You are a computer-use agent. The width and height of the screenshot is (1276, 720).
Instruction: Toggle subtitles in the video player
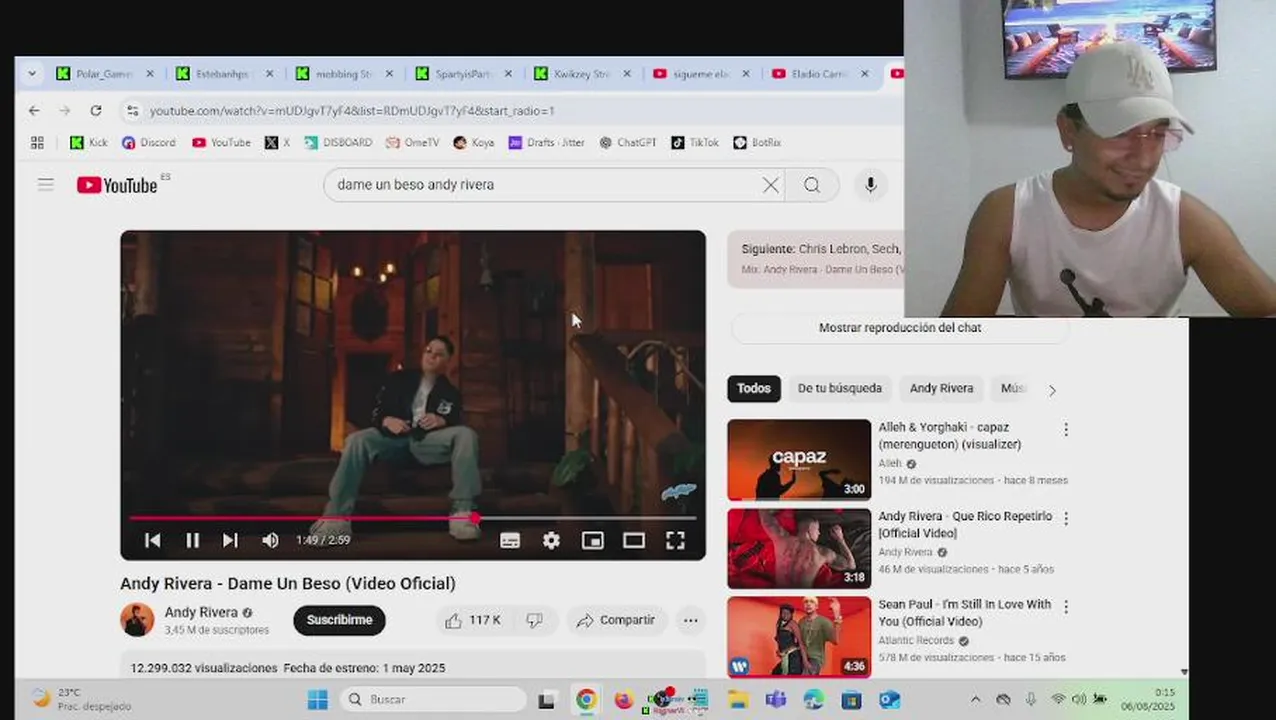pos(510,540)
